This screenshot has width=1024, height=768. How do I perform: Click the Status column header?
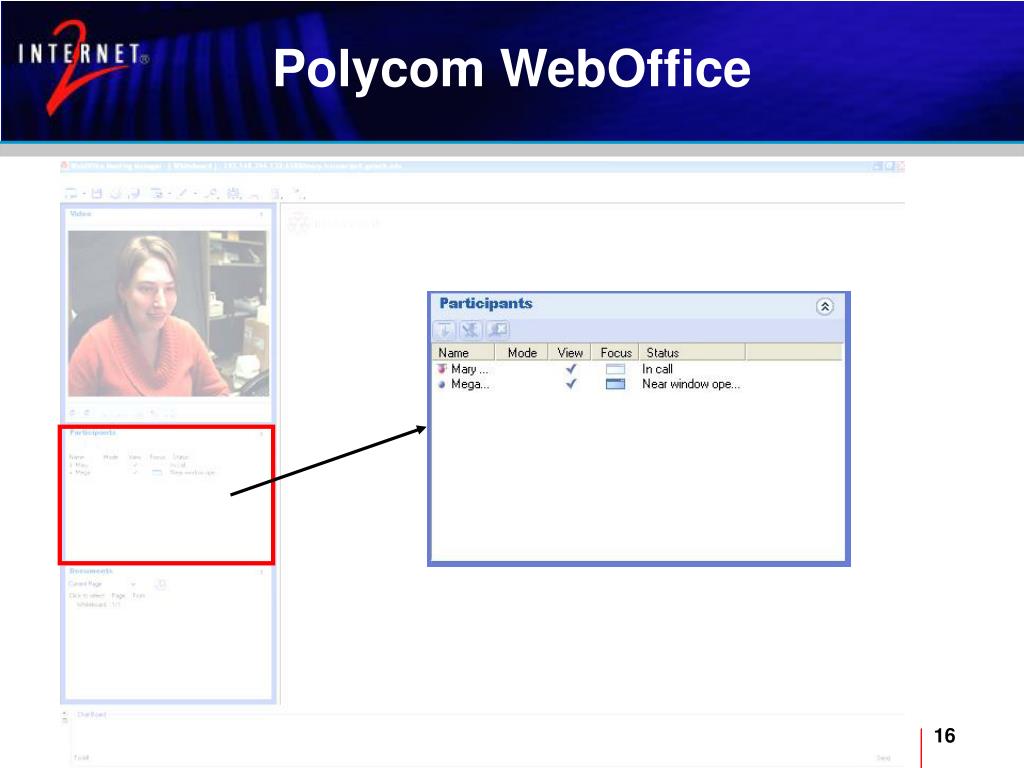coord(692,353)
